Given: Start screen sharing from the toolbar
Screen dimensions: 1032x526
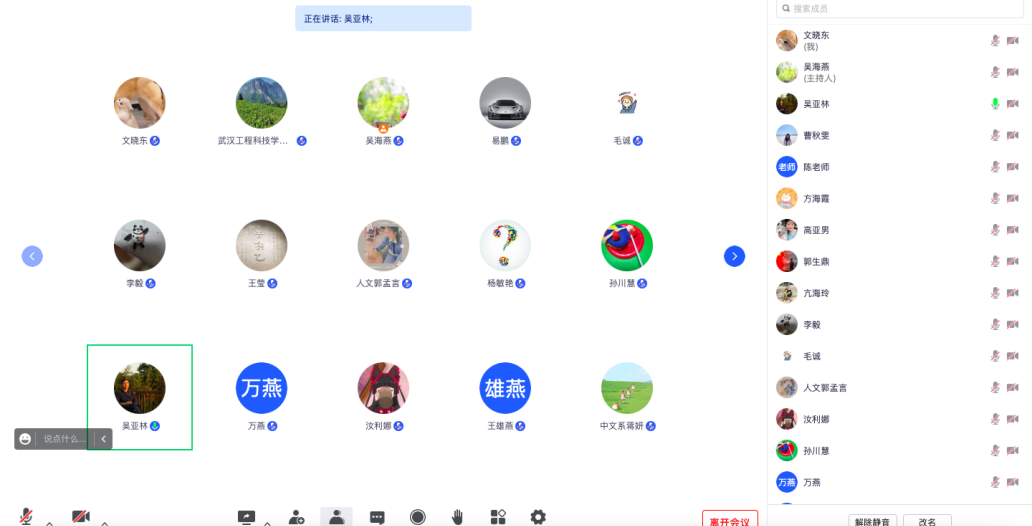Looking at the screenshot, I should [x=246, y=517].
